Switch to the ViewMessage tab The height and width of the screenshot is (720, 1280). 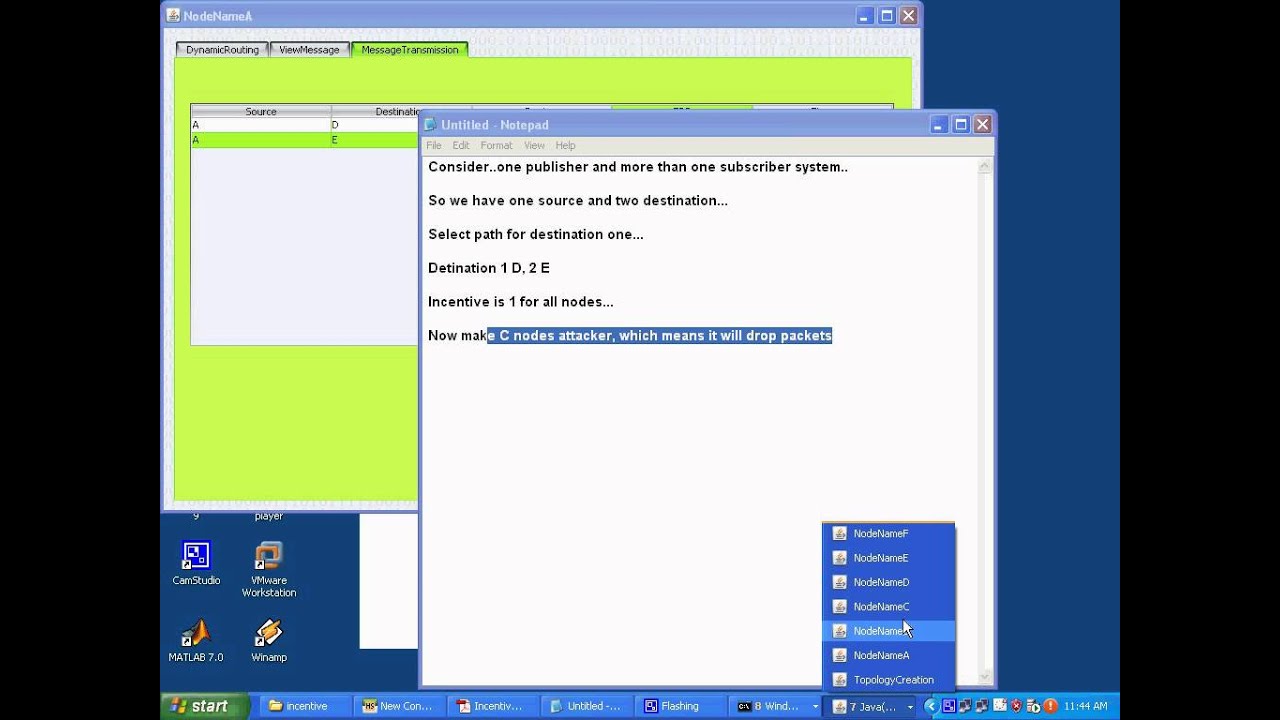tap(309, 50)
